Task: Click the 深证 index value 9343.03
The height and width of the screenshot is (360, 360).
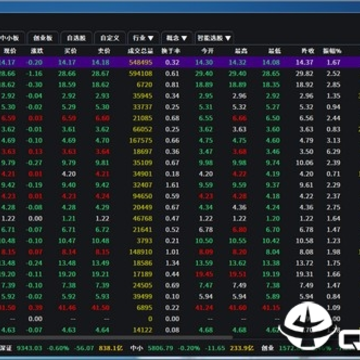Action: (29, 348)
